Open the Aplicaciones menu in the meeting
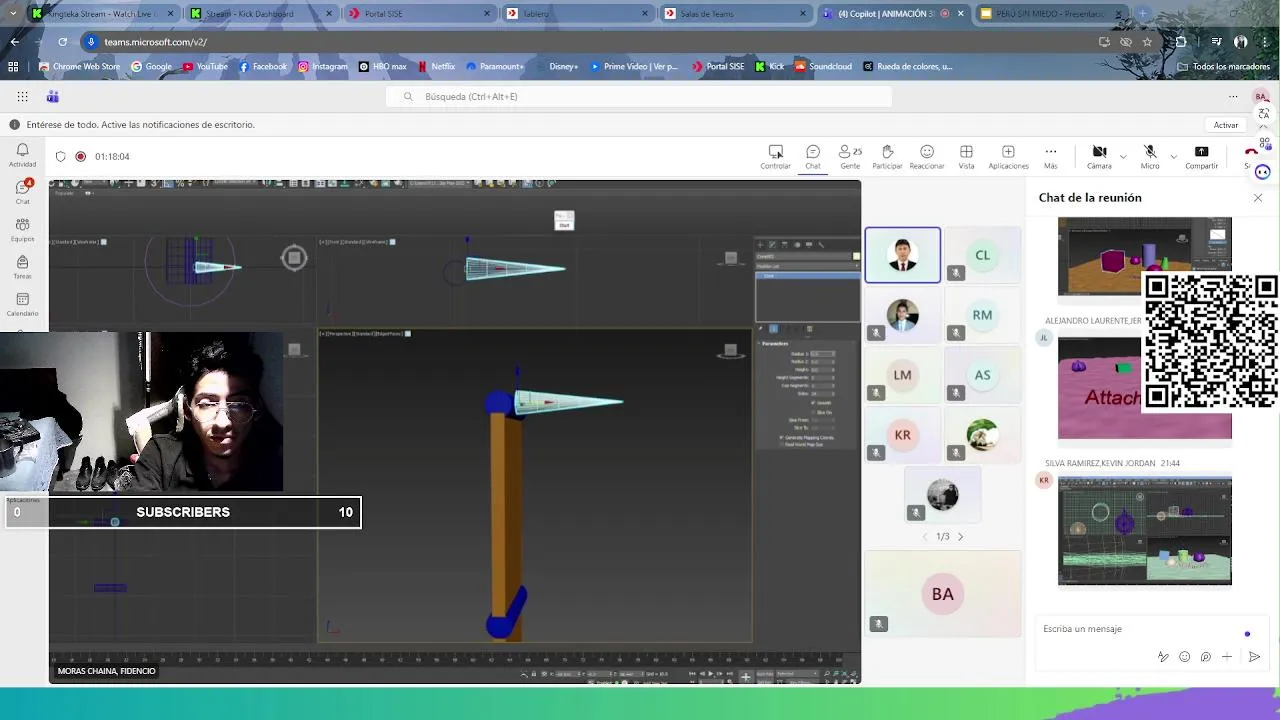This screenshot has height=720, width=1280. [x=1008, y=156]
